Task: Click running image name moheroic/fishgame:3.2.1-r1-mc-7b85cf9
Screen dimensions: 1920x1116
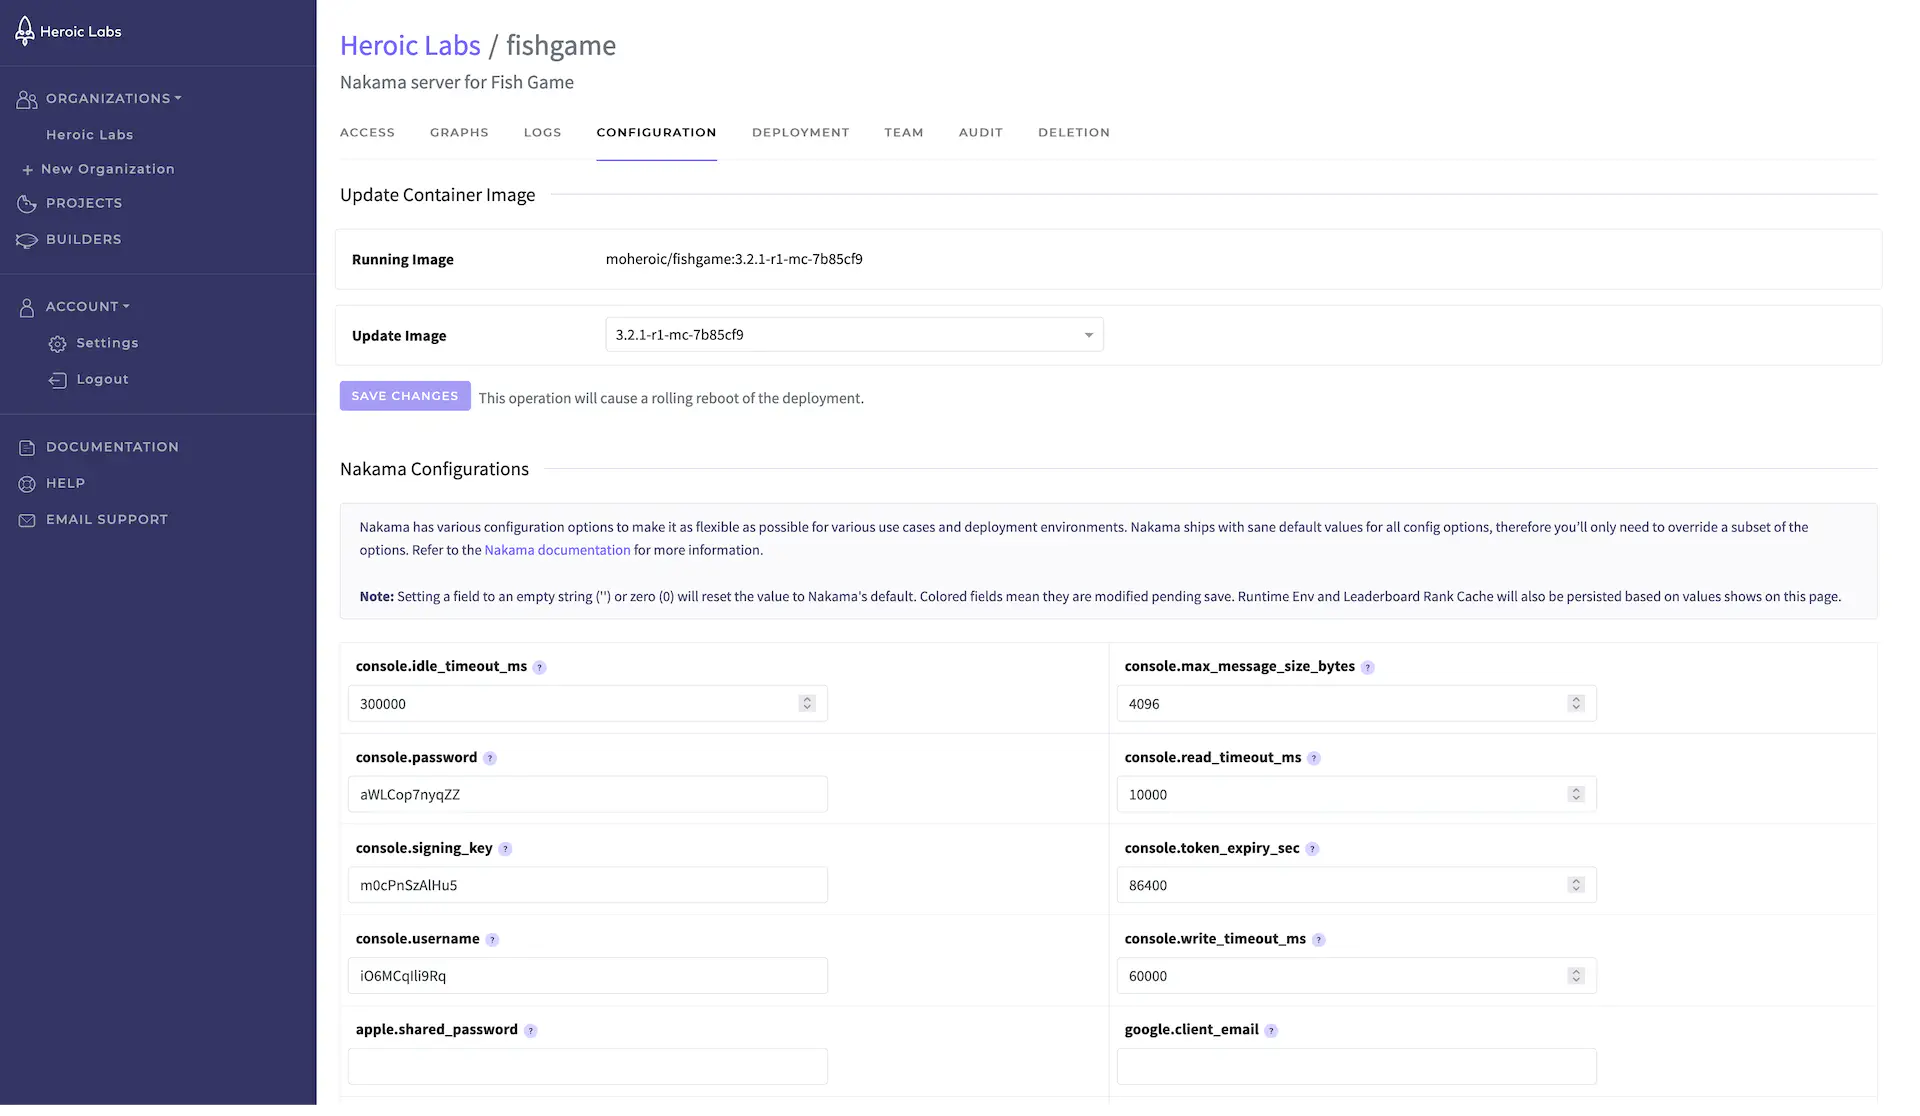Action: coord(734,260)
